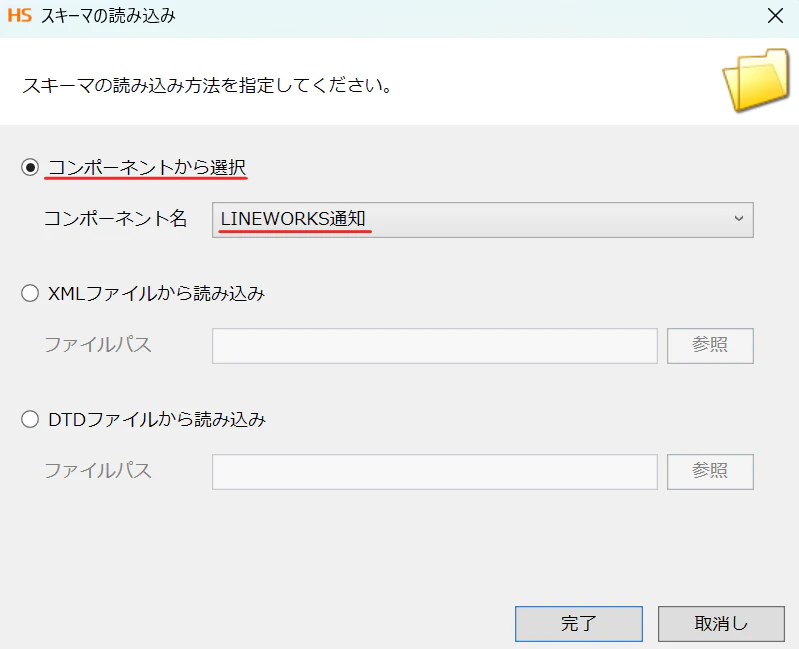Open the コンポーネント名 dropdown showing LINEWORKS通知
Screen dimensions: 799x649
pyautogui.click(x=483, y=220)
